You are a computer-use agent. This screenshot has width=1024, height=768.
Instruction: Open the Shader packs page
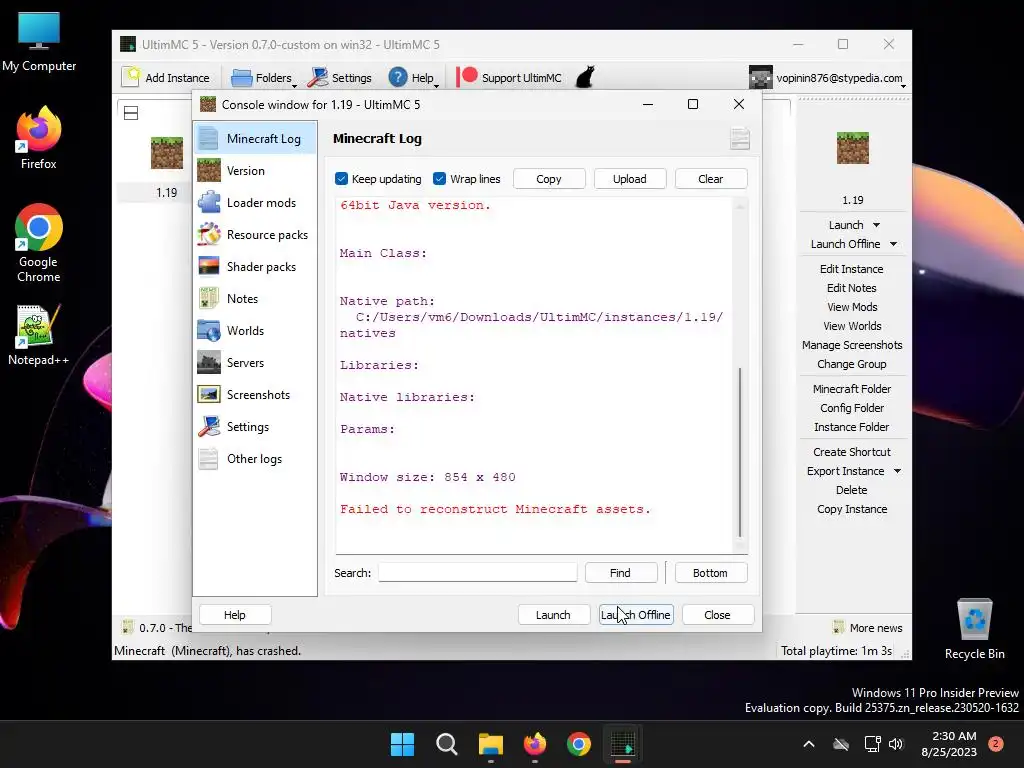pos(255,266)
